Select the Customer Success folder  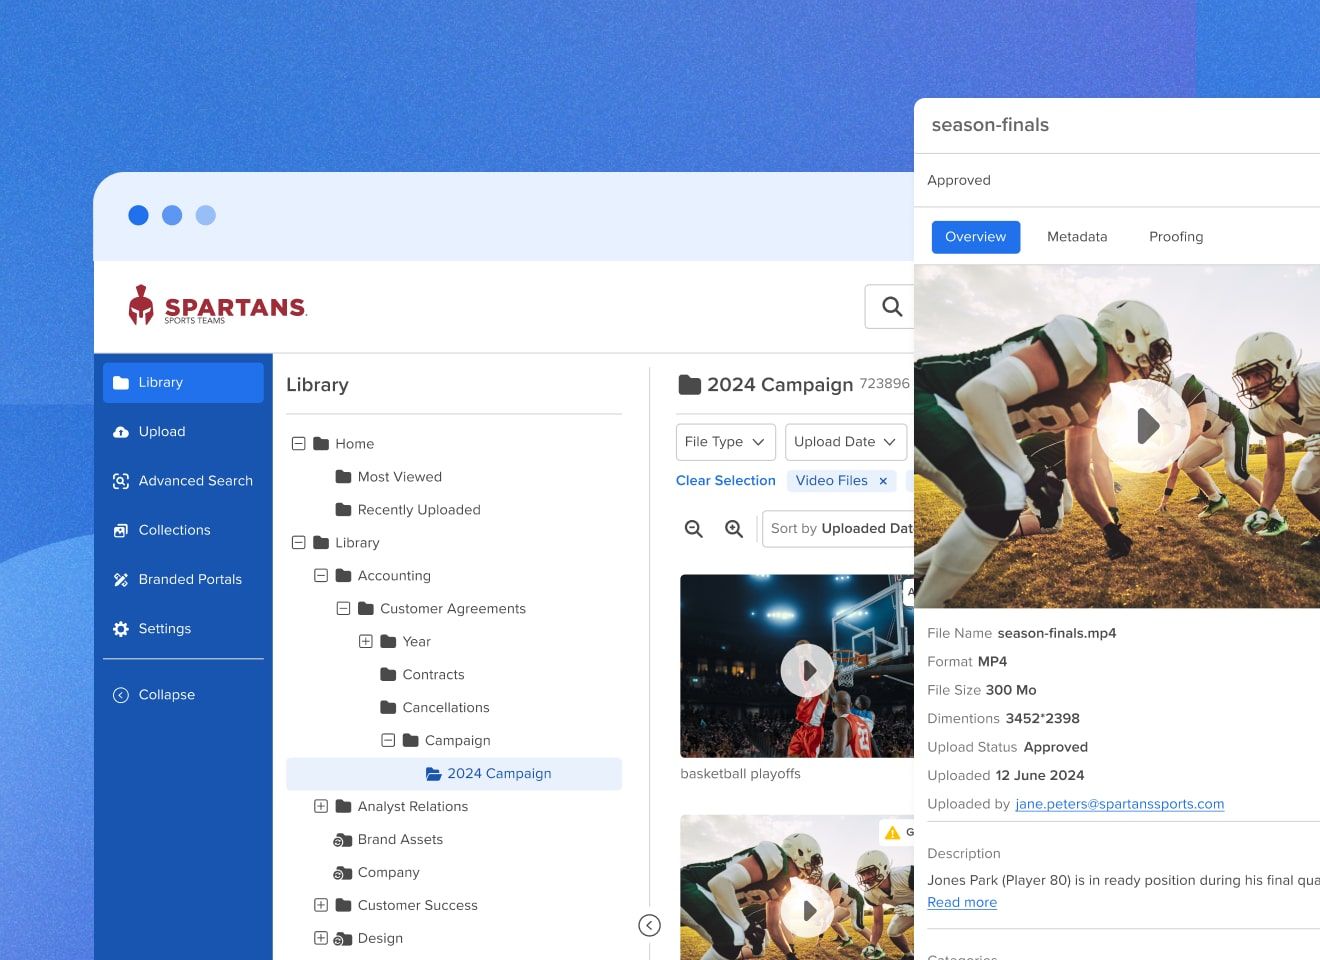coord(406,906)
